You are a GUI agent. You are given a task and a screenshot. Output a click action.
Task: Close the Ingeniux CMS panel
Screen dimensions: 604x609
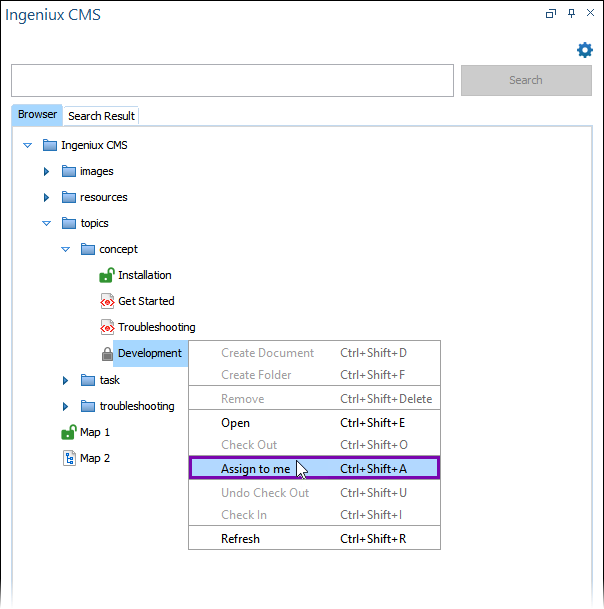[x=590, y=13]
